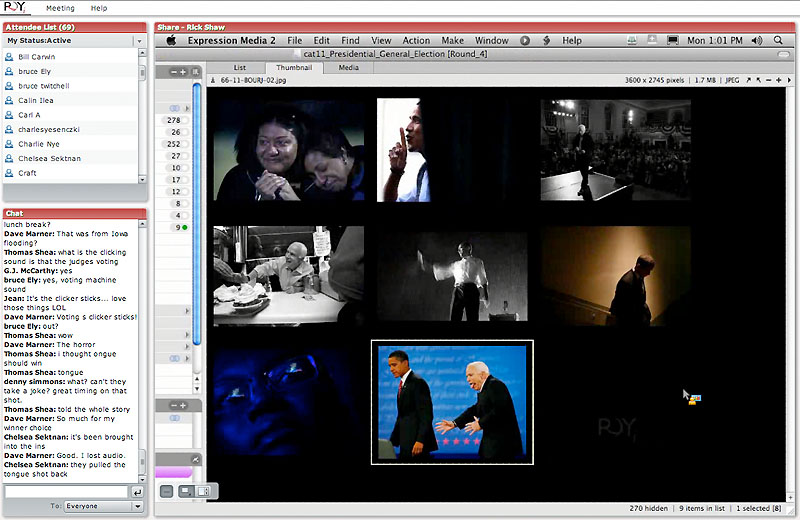The image size is (800, 520).
Task: Click the plus icon in catalog sidebar header
Action: click(185, 72)
